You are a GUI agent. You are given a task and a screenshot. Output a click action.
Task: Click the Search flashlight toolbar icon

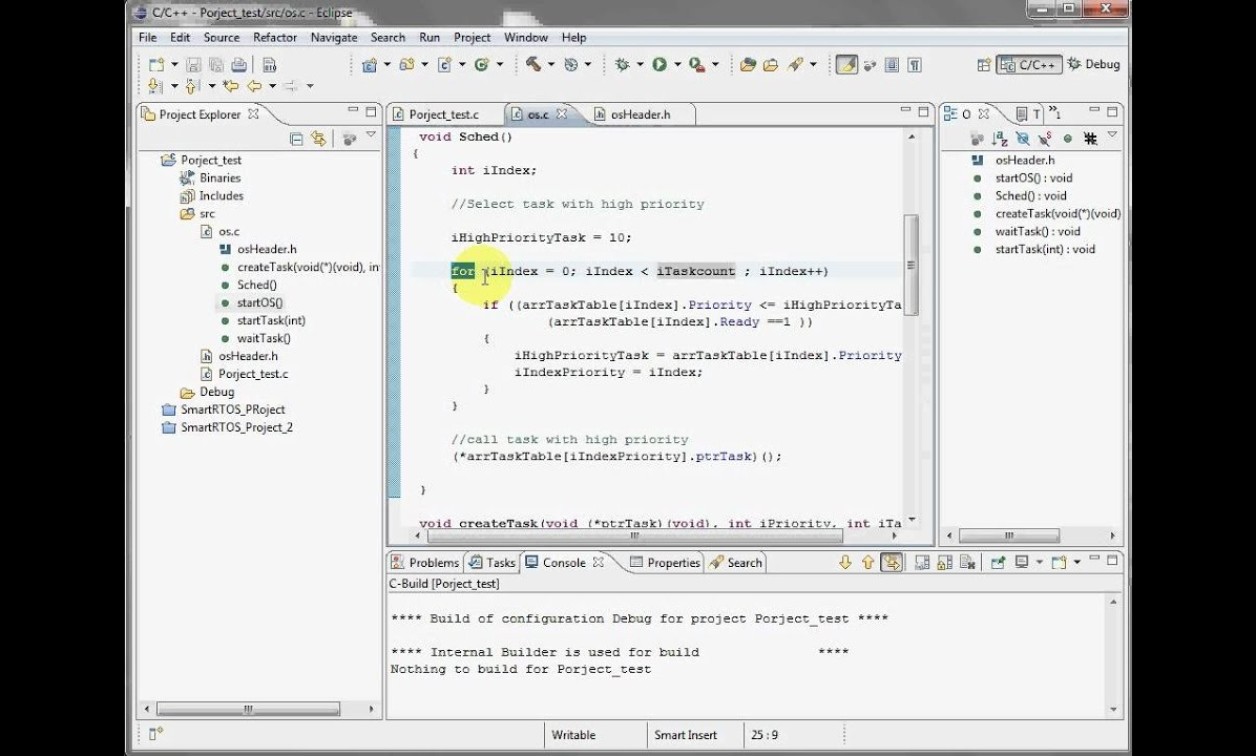point(795,65)
